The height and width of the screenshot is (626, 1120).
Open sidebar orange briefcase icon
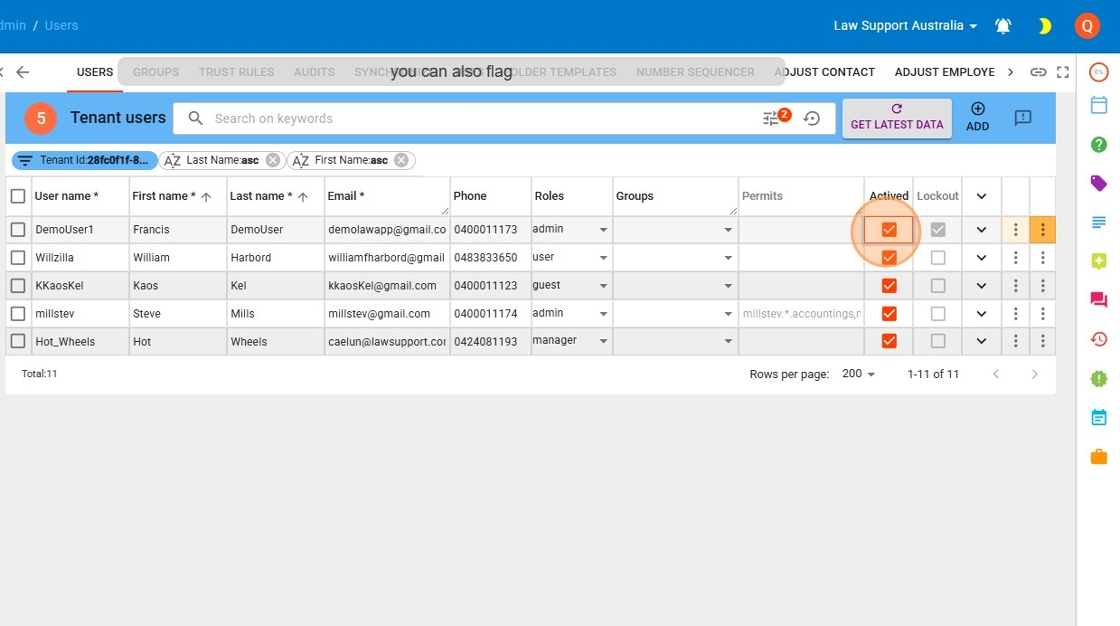pos(1099,456)
